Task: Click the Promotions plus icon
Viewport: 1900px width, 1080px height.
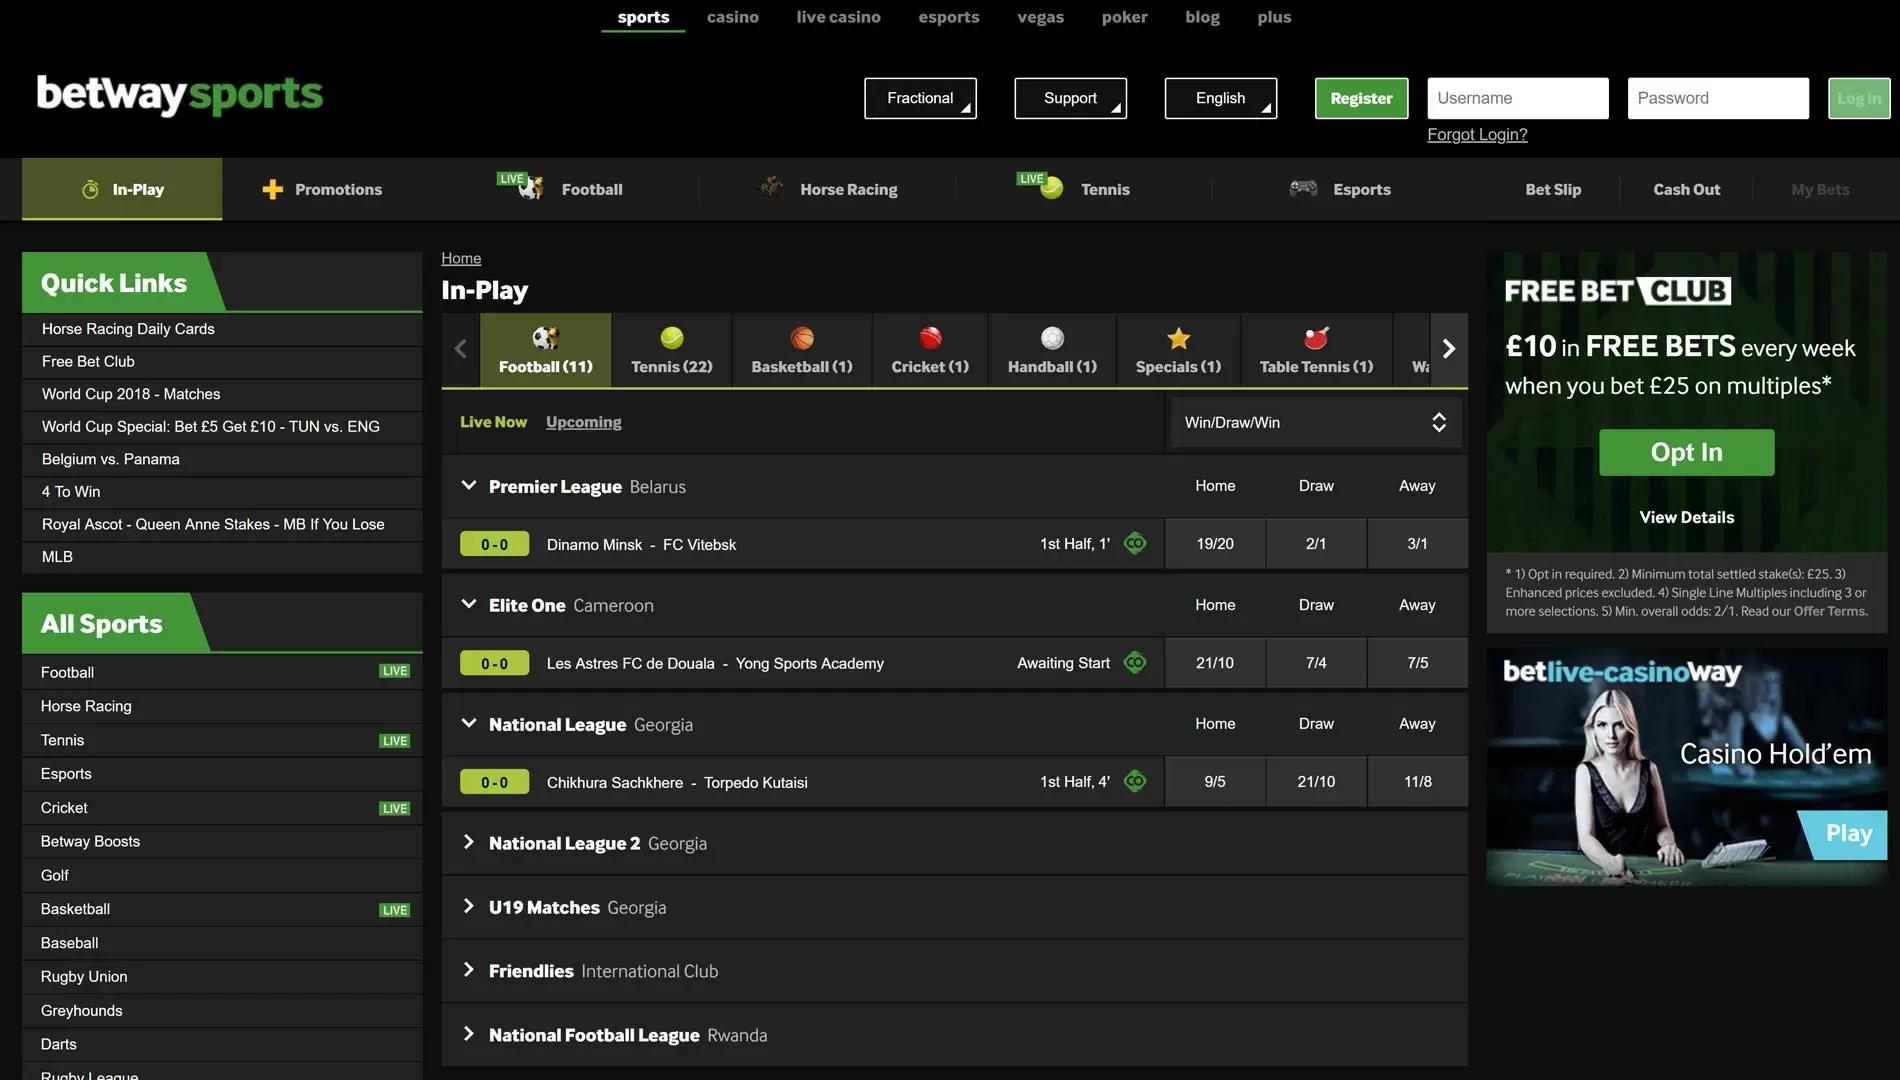Action: point(272,189)
